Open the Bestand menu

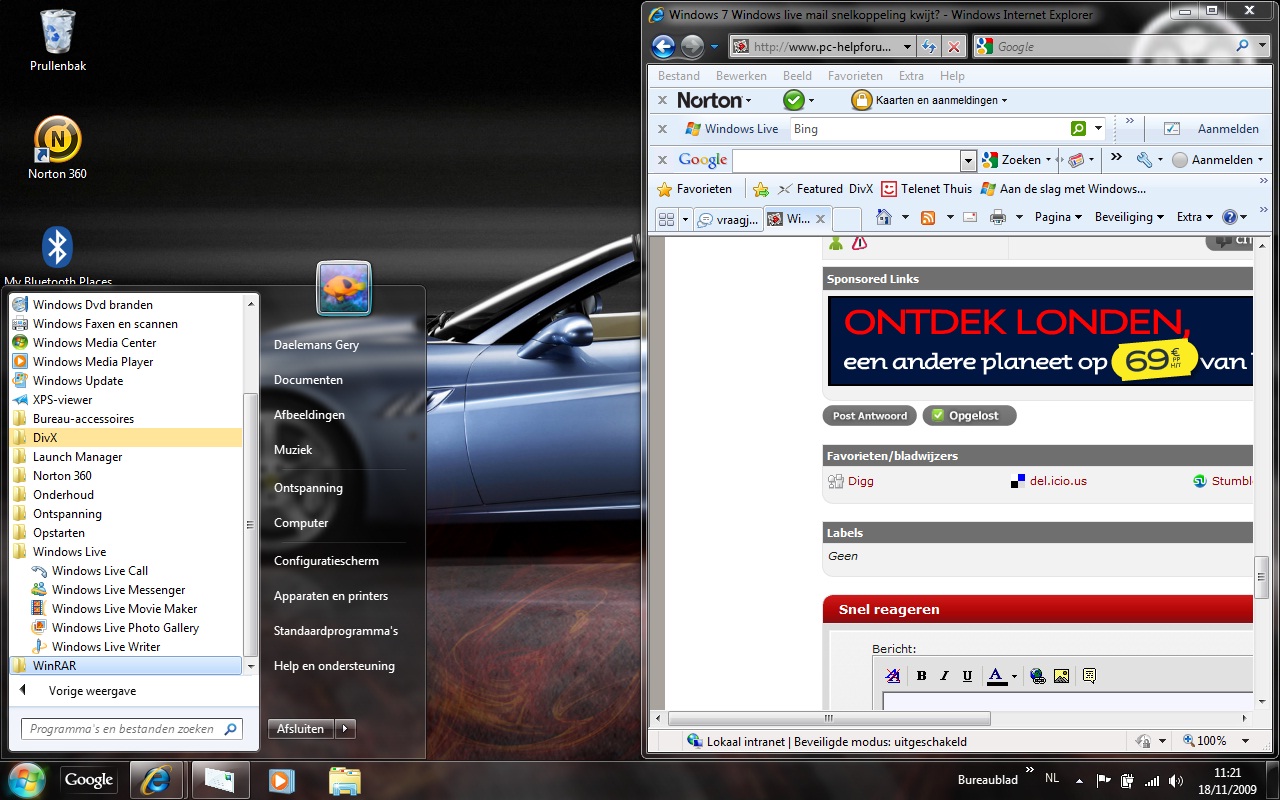pos(679,76)
